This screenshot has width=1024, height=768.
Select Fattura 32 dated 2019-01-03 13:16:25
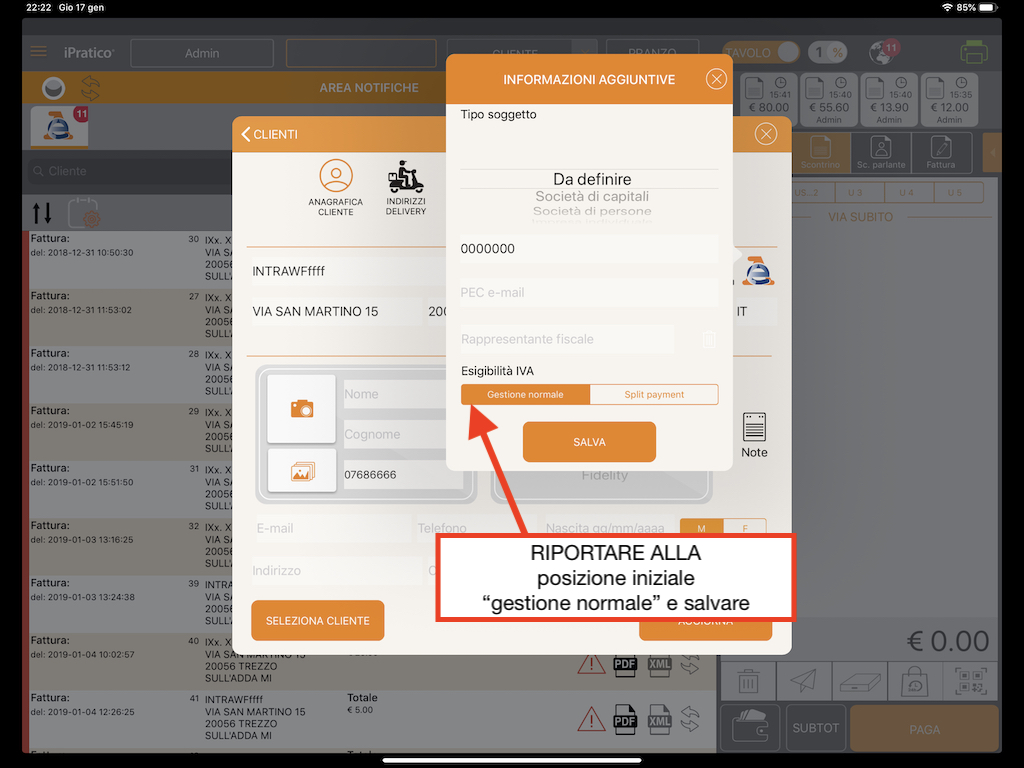click(x=131, y=546)
